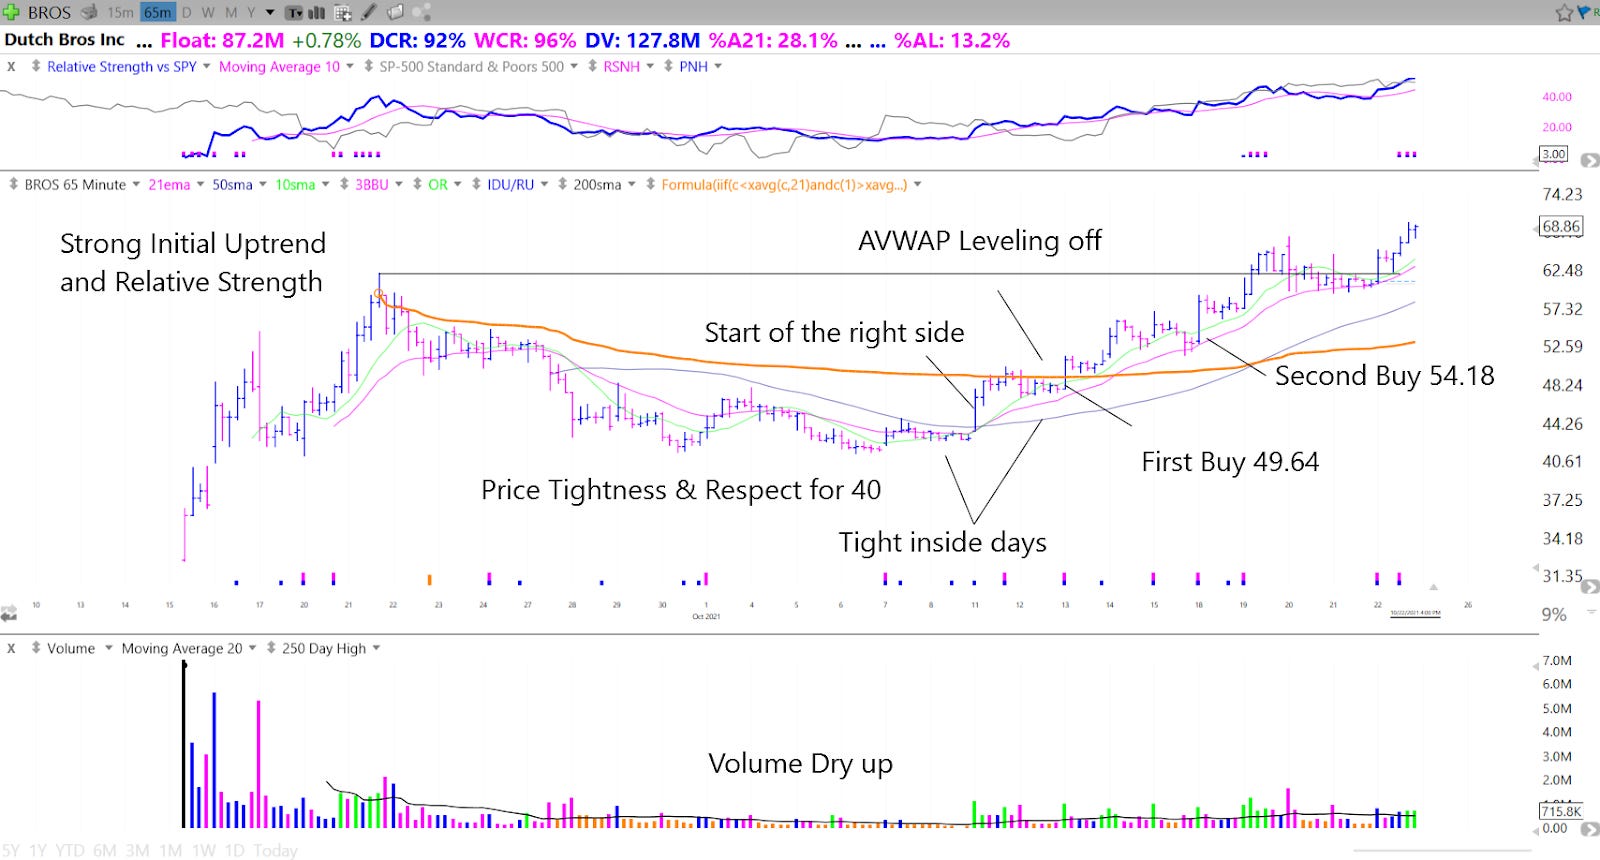The height and width of the screenshot is (860, 1600).
Task: Open the 10sma indicator menu
Action: [x=325, y=184]
